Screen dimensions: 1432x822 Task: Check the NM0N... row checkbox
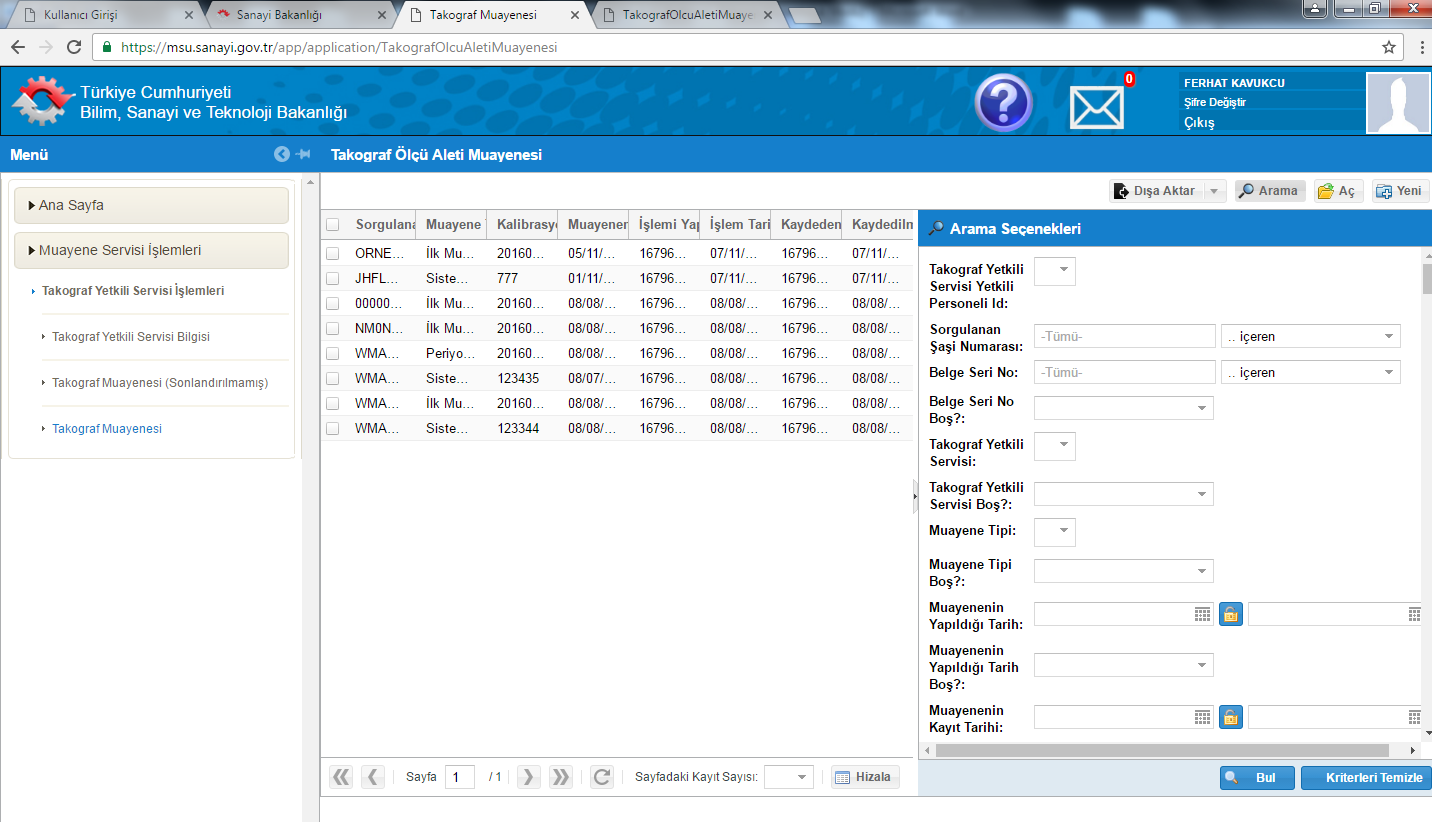click(333, 328)
